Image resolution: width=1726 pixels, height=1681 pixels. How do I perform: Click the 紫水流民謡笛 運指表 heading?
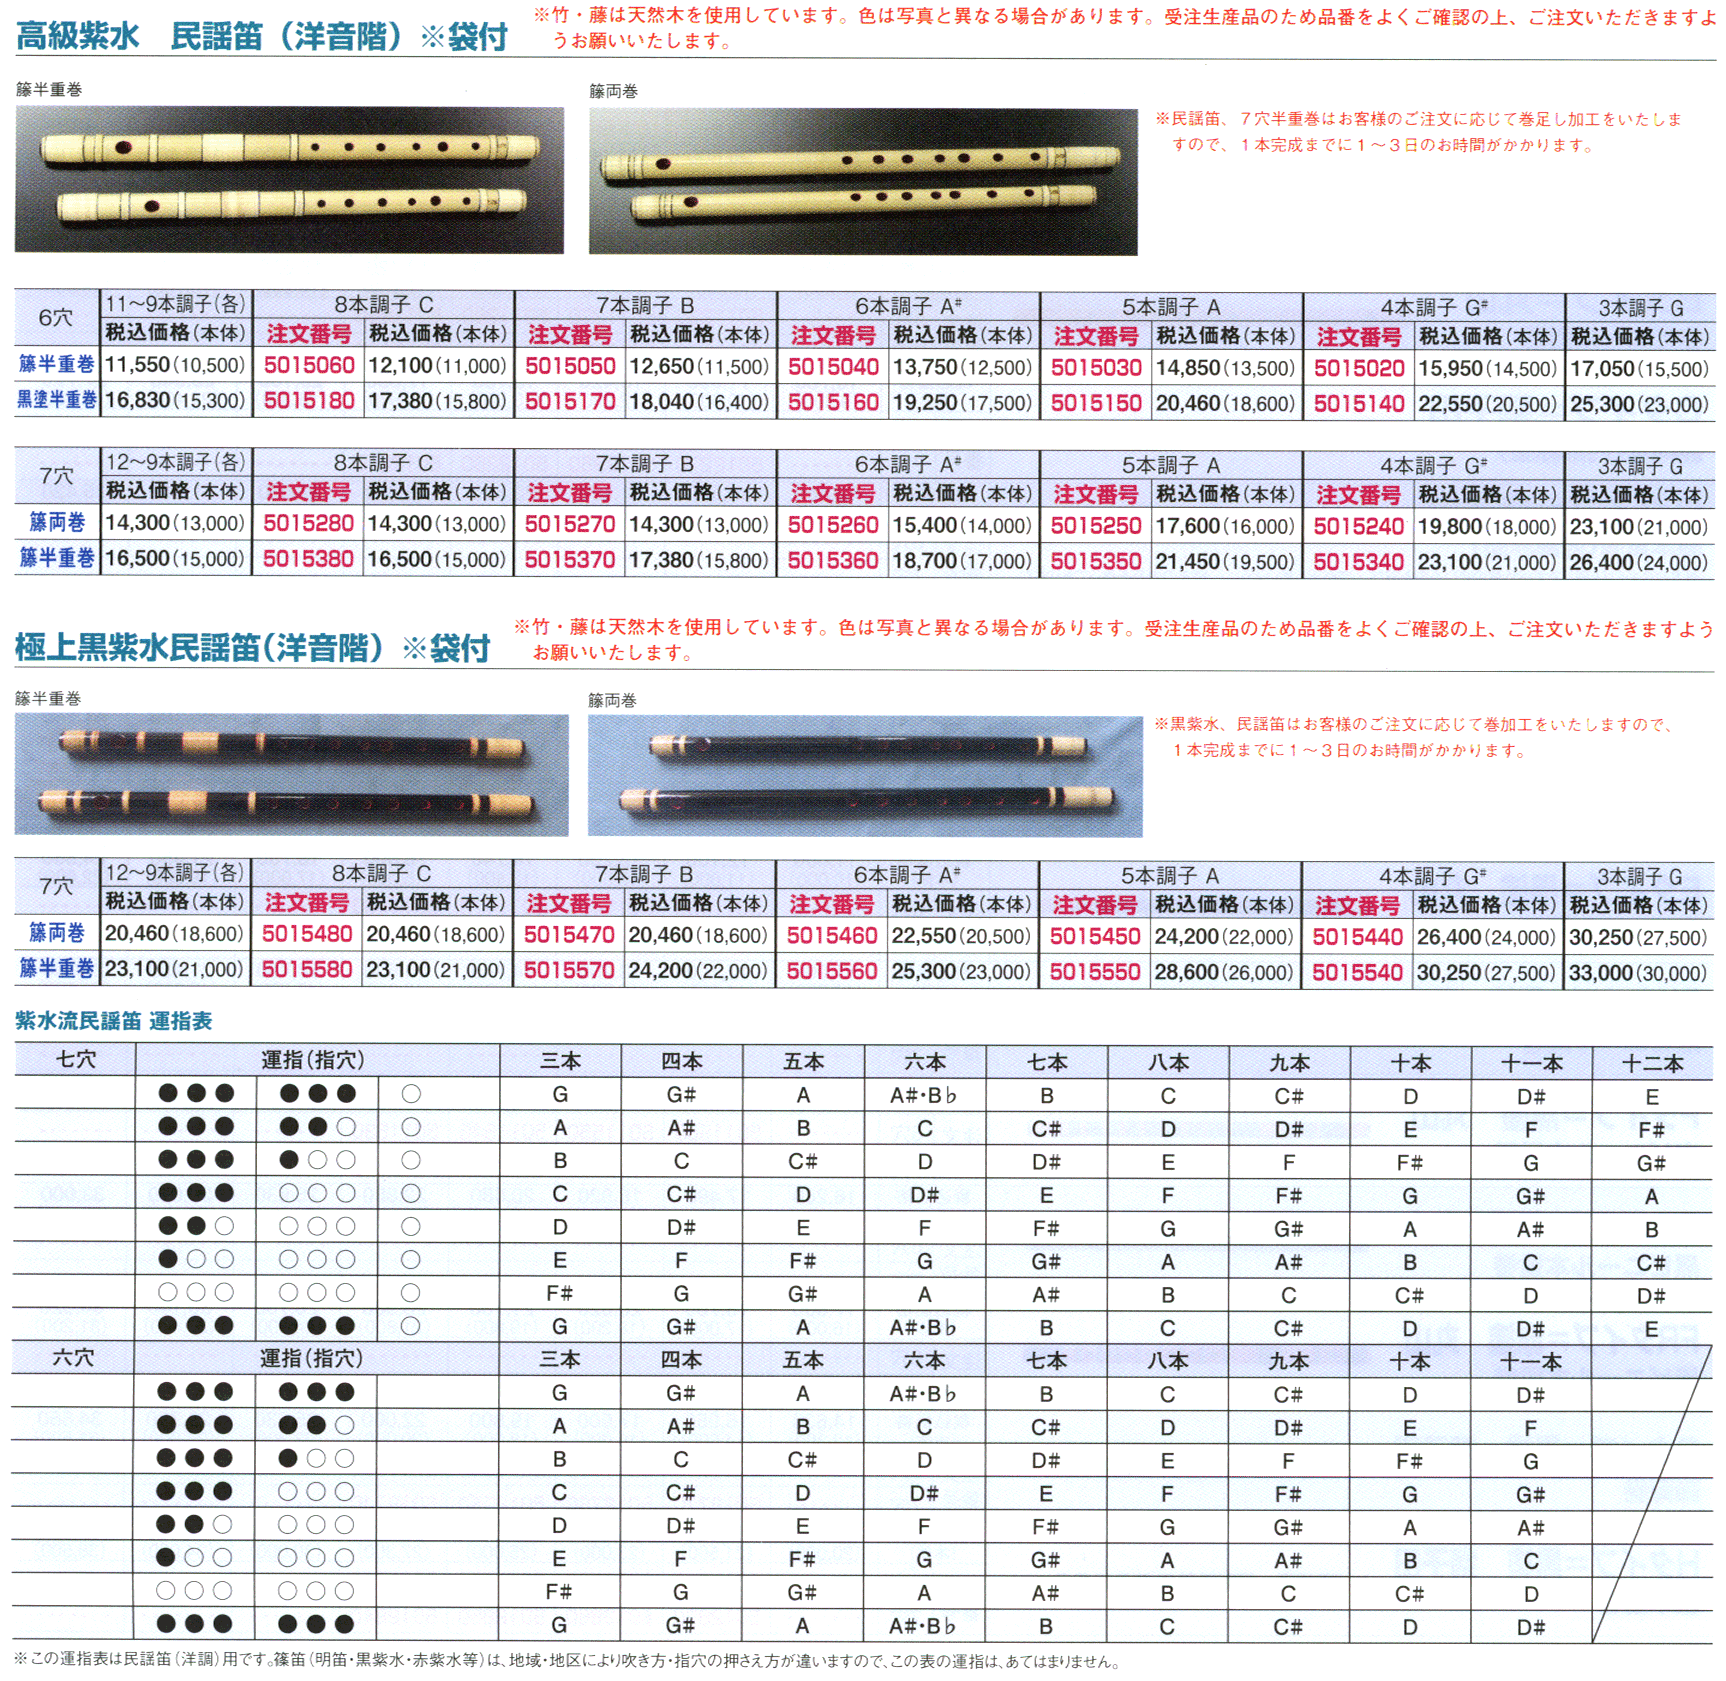click(x=113, y=1021)
